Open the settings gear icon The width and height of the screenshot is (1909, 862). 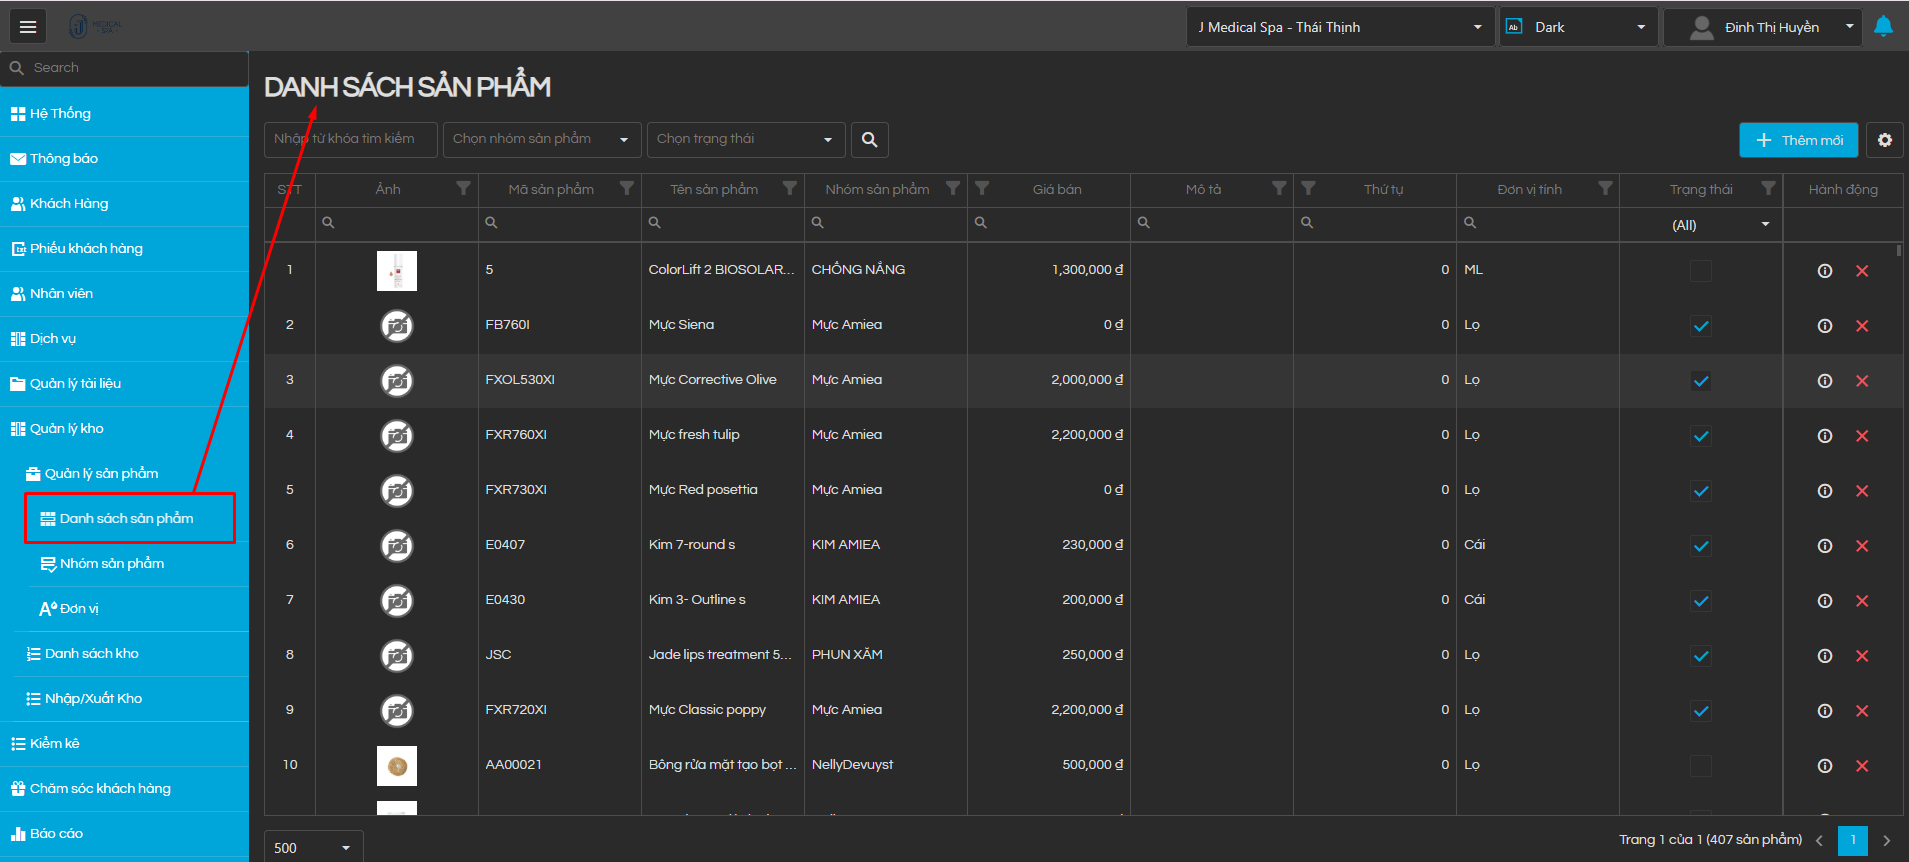[x=1884, y=140]
